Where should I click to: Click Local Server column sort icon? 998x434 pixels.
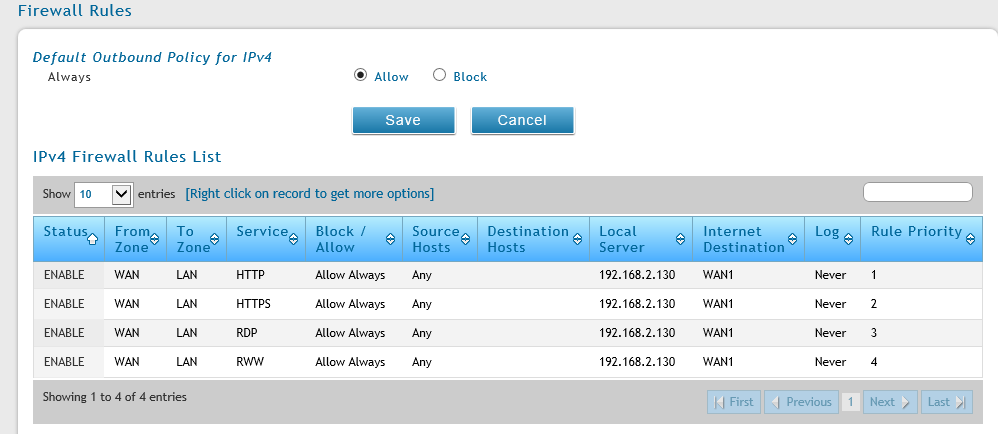pos(680,239)
